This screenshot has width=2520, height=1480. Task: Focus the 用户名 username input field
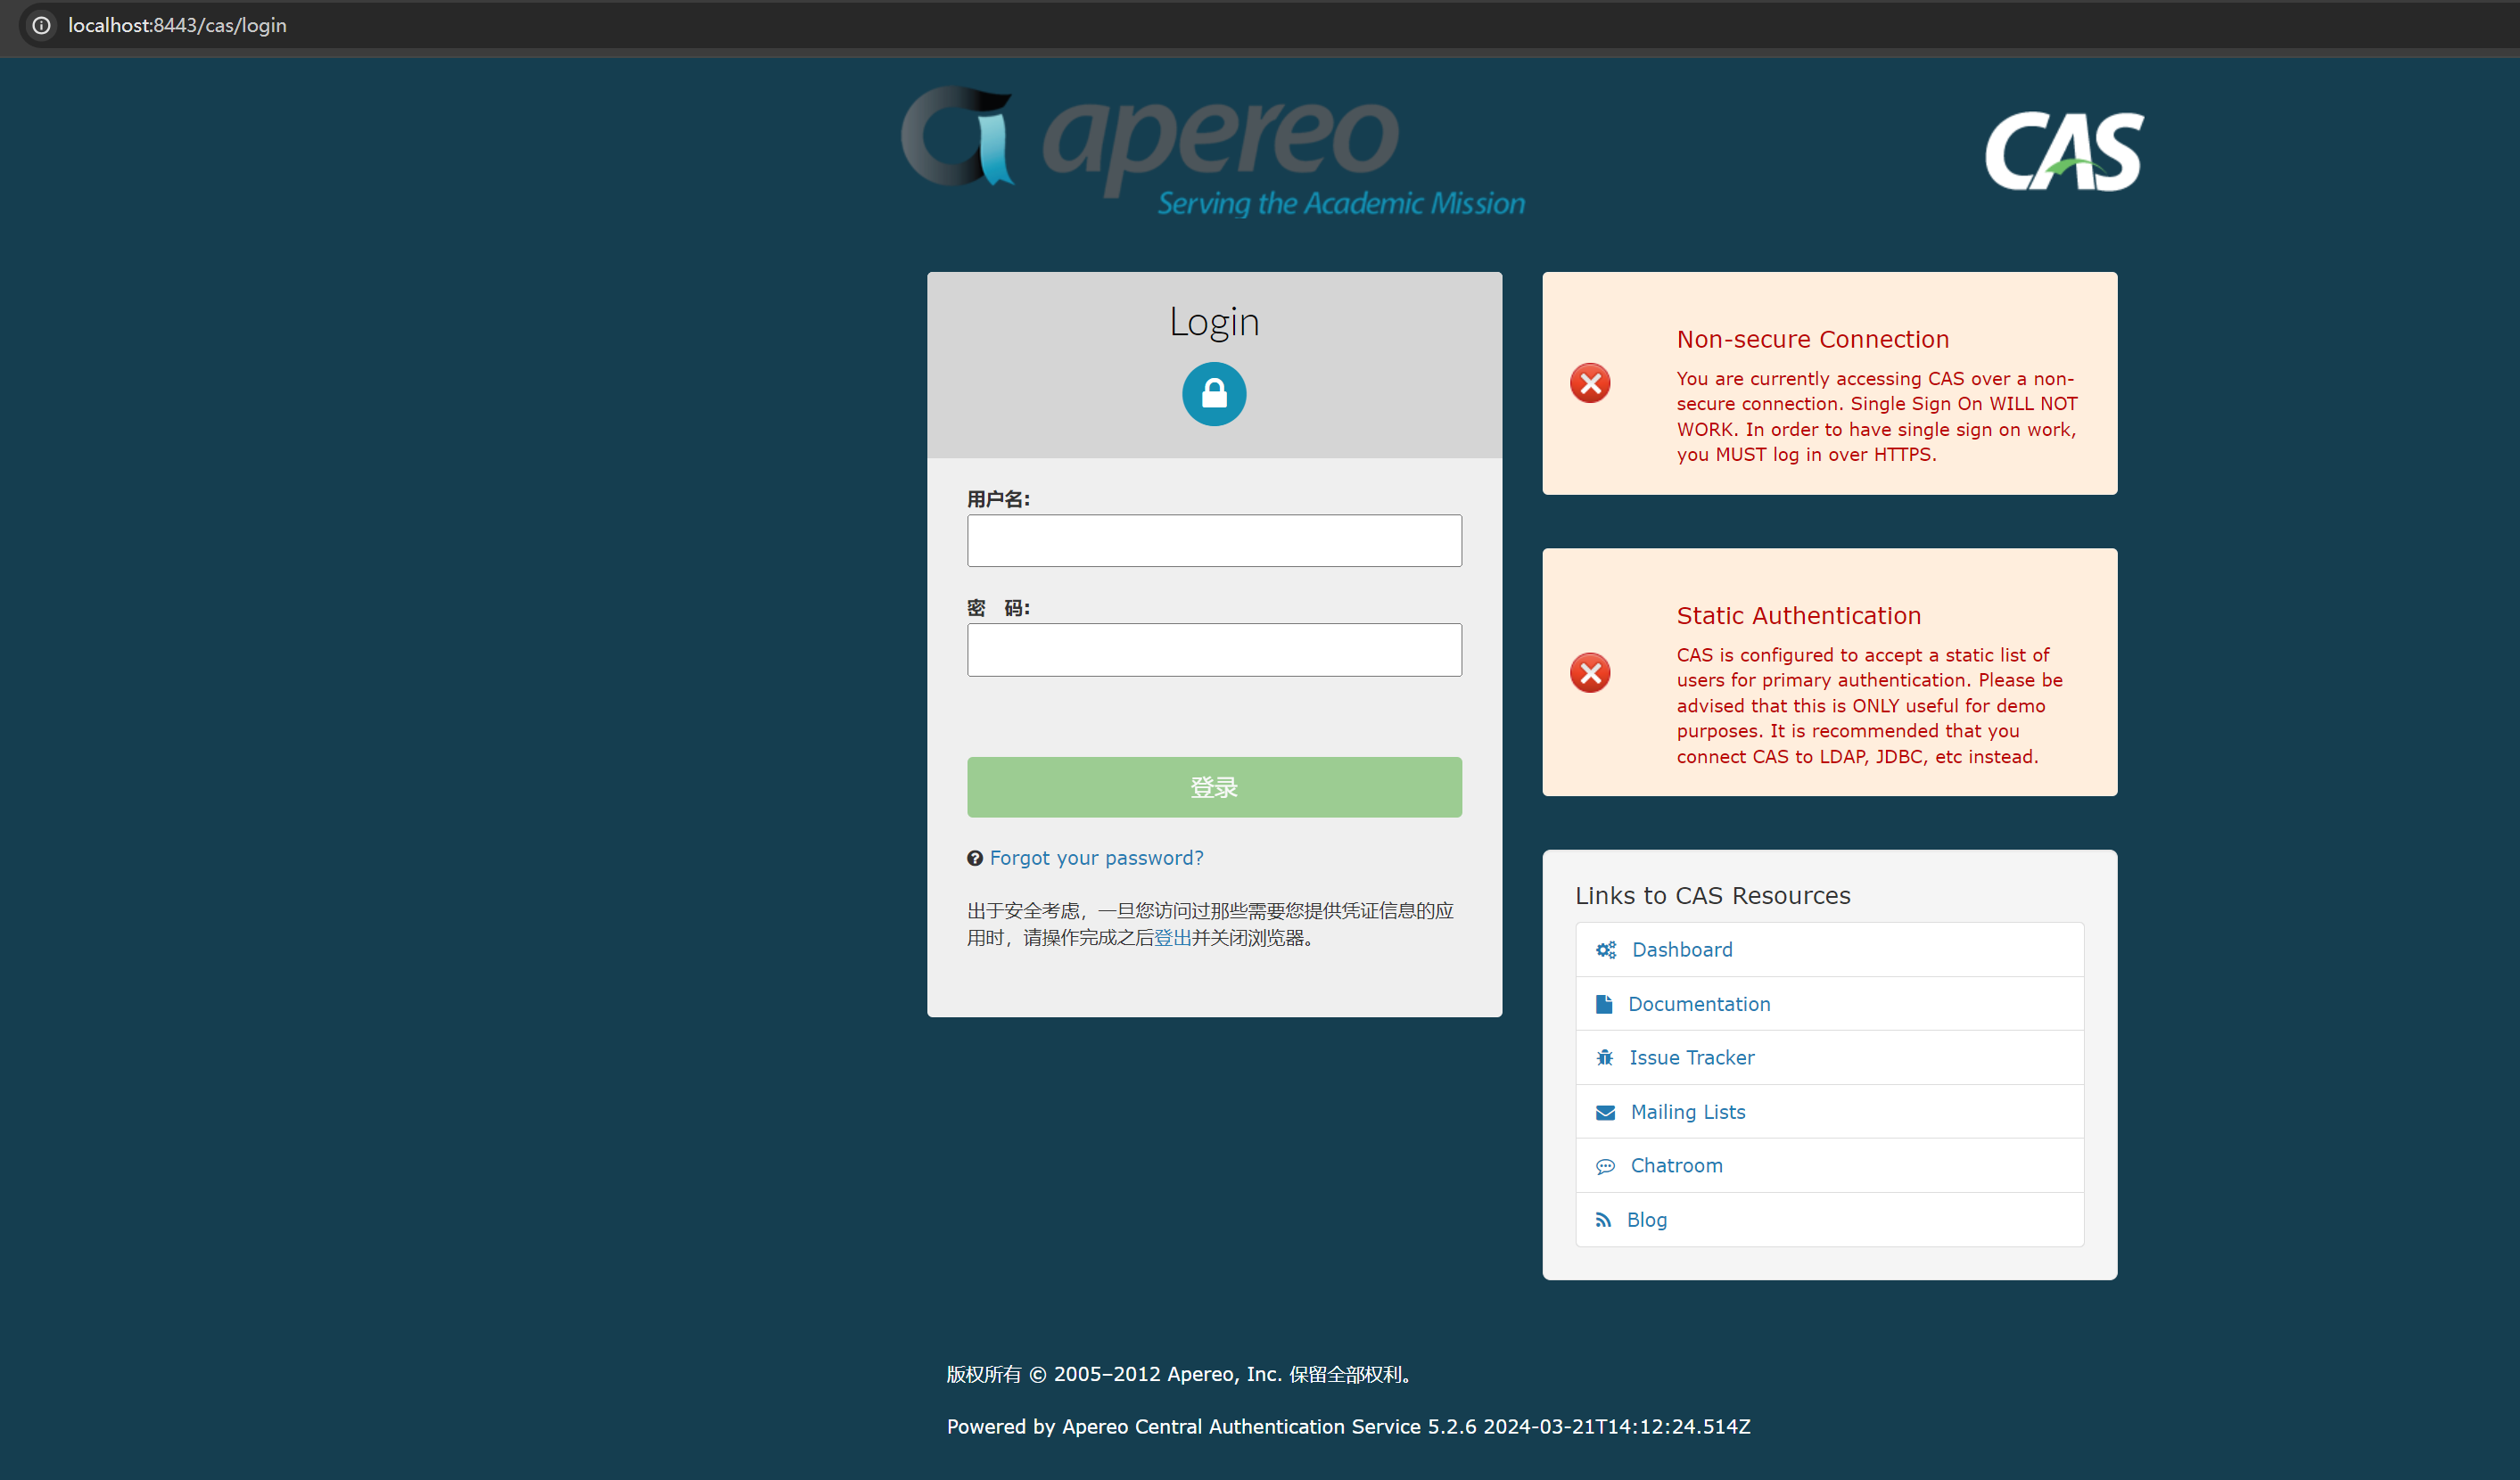coord(1214,541)
